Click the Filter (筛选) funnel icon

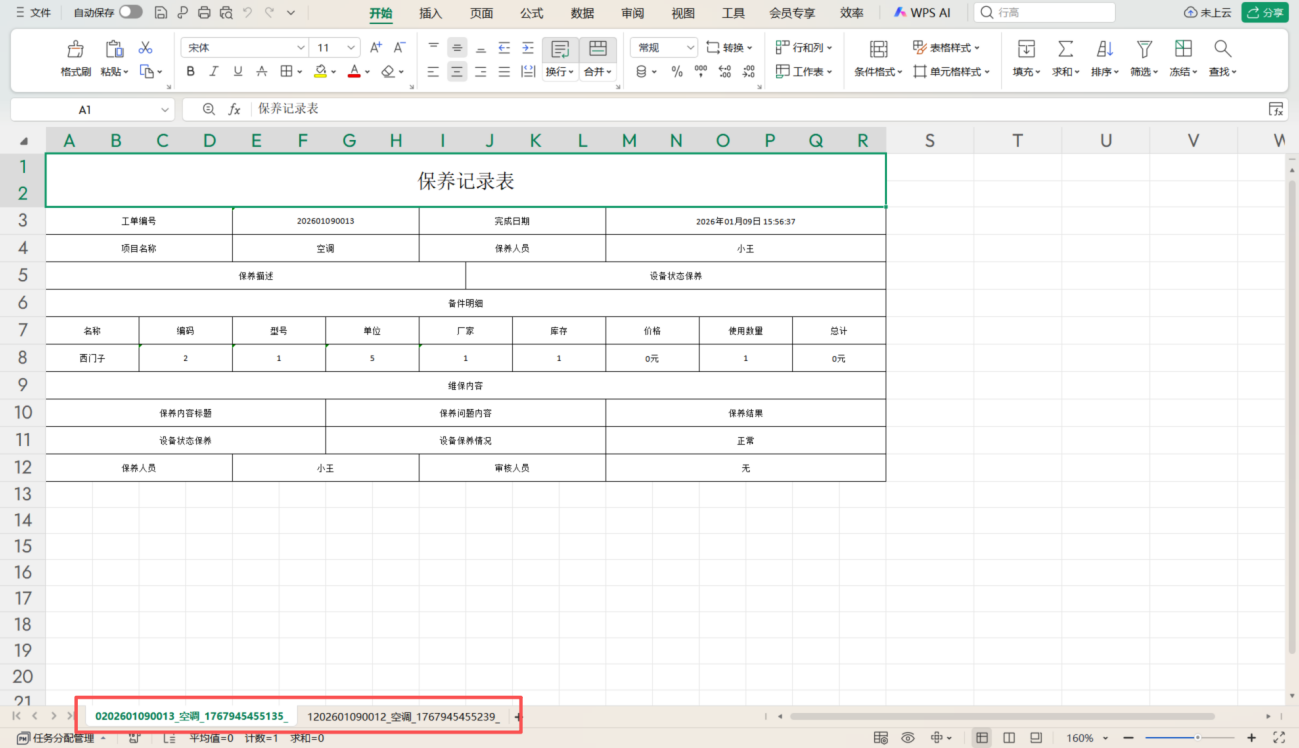tap(1144, 49)
